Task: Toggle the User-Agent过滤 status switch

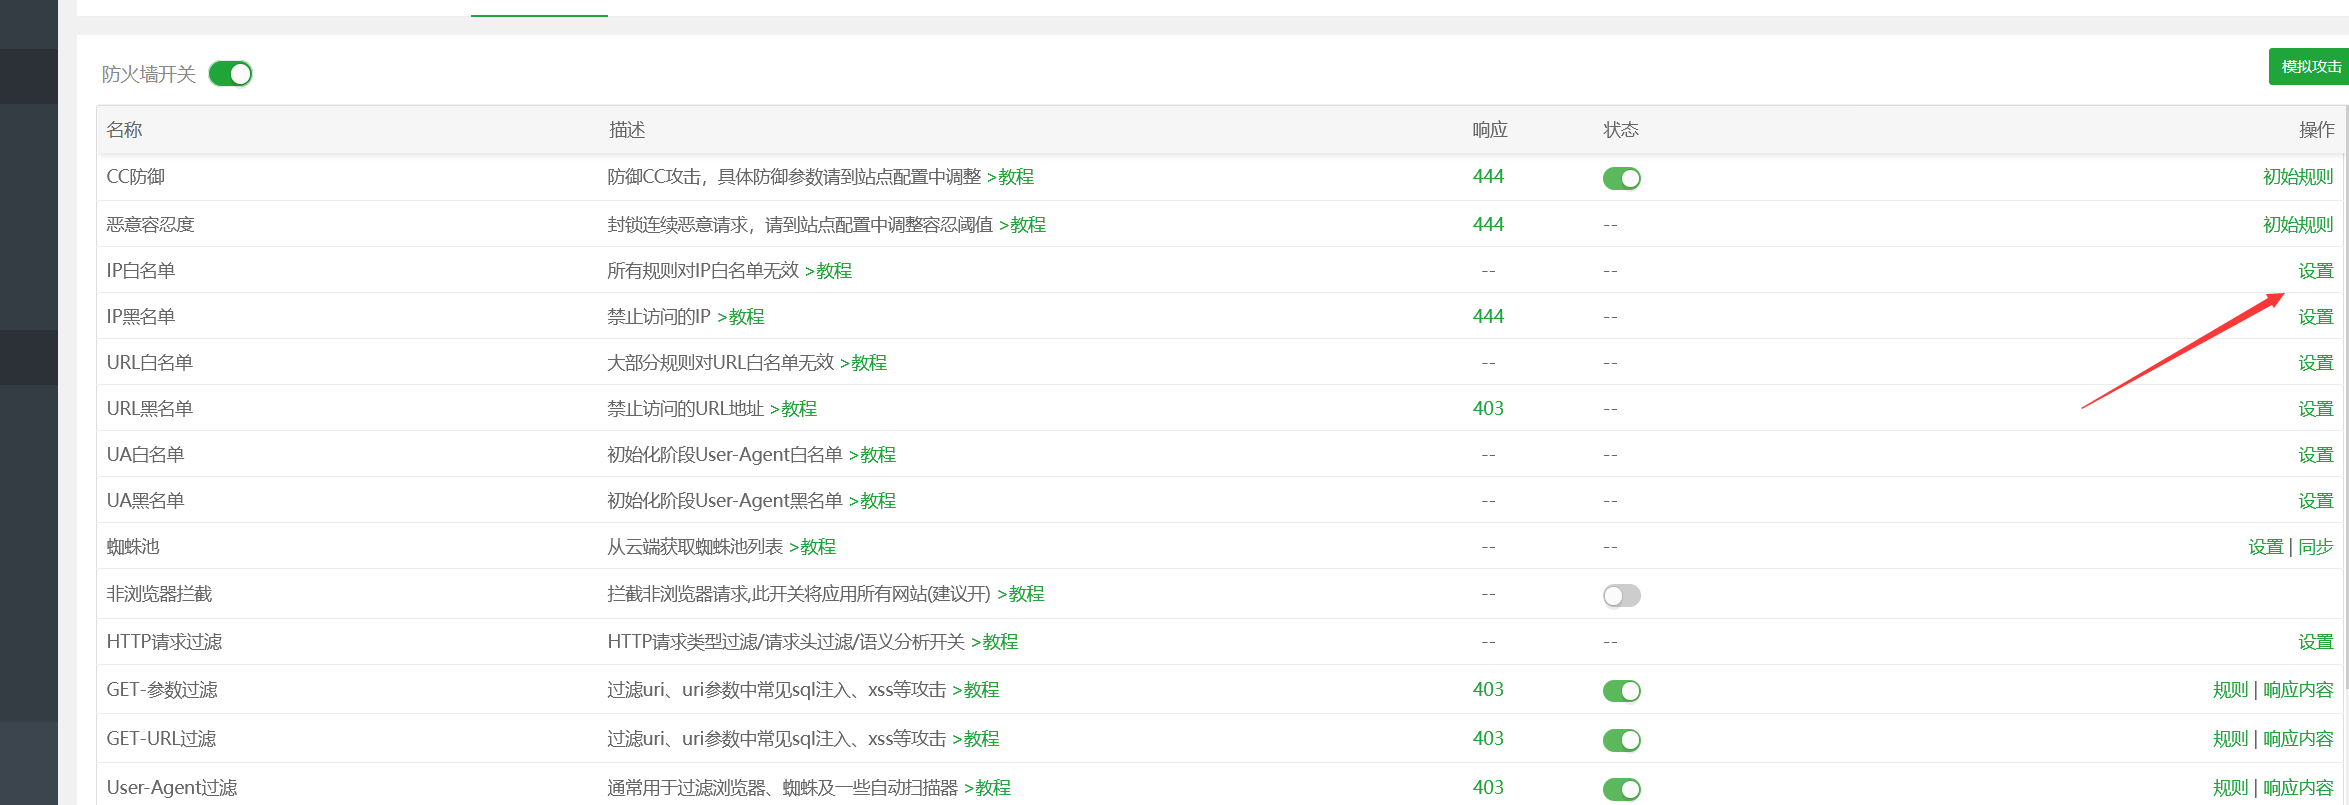Action: [1621, 789]
